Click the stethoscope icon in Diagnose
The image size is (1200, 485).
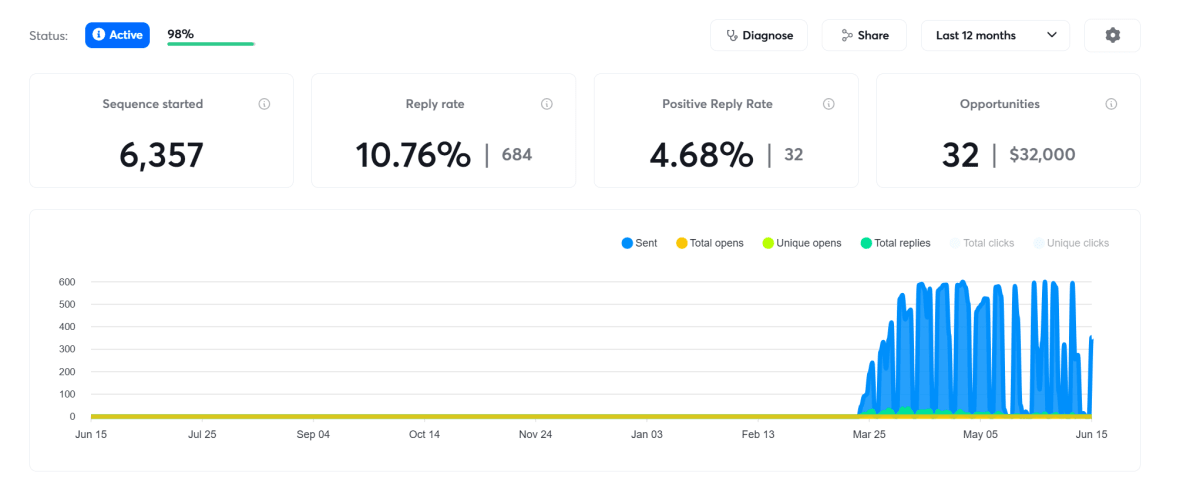coord(733,35)
